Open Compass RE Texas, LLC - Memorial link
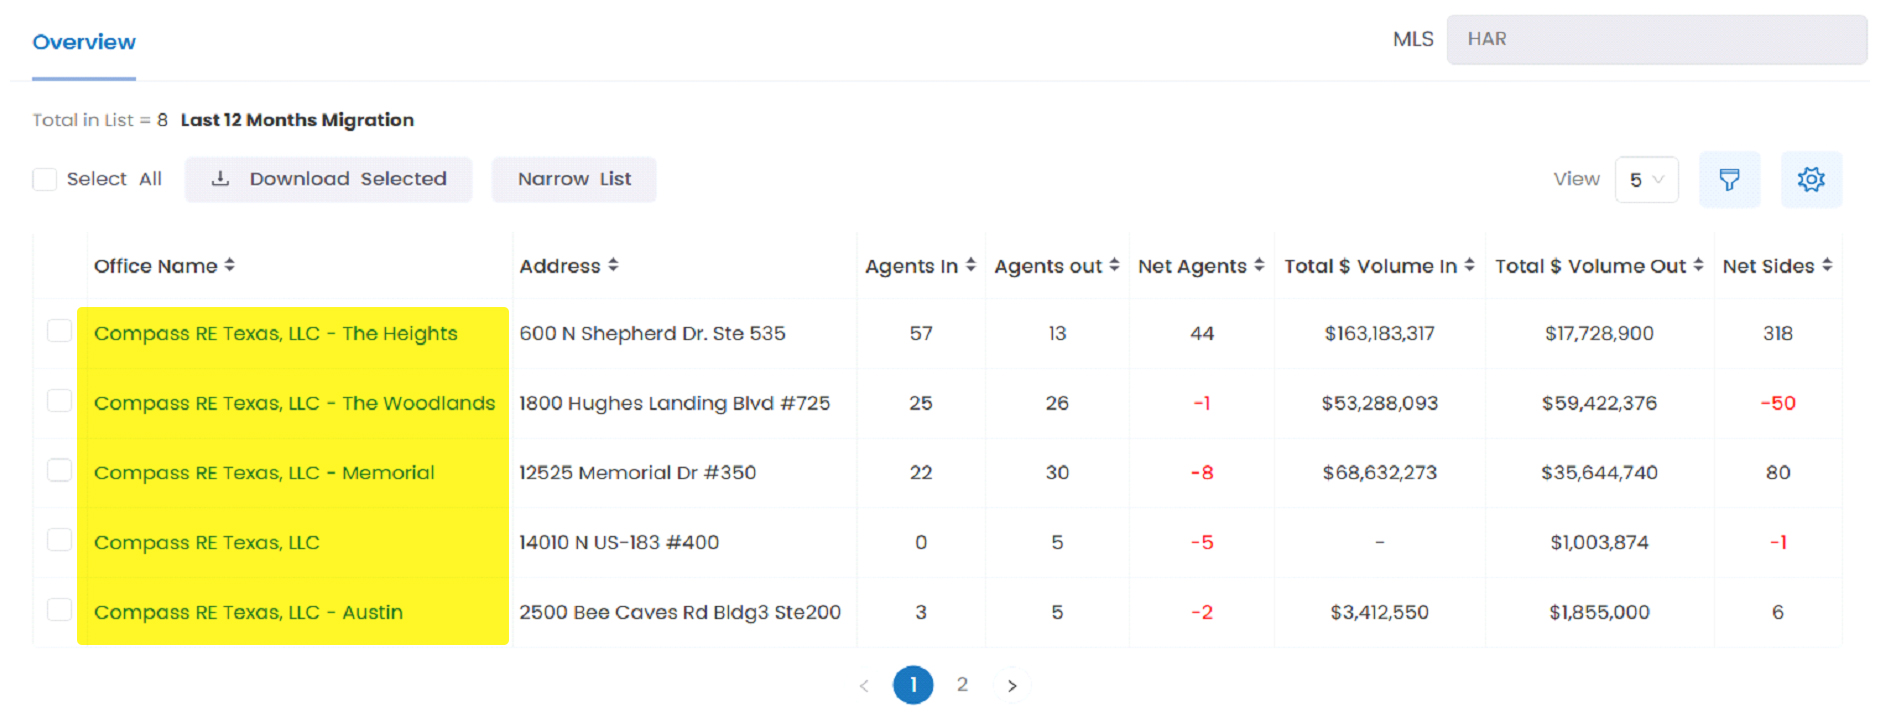1877x720 pixels. point(264,472)
